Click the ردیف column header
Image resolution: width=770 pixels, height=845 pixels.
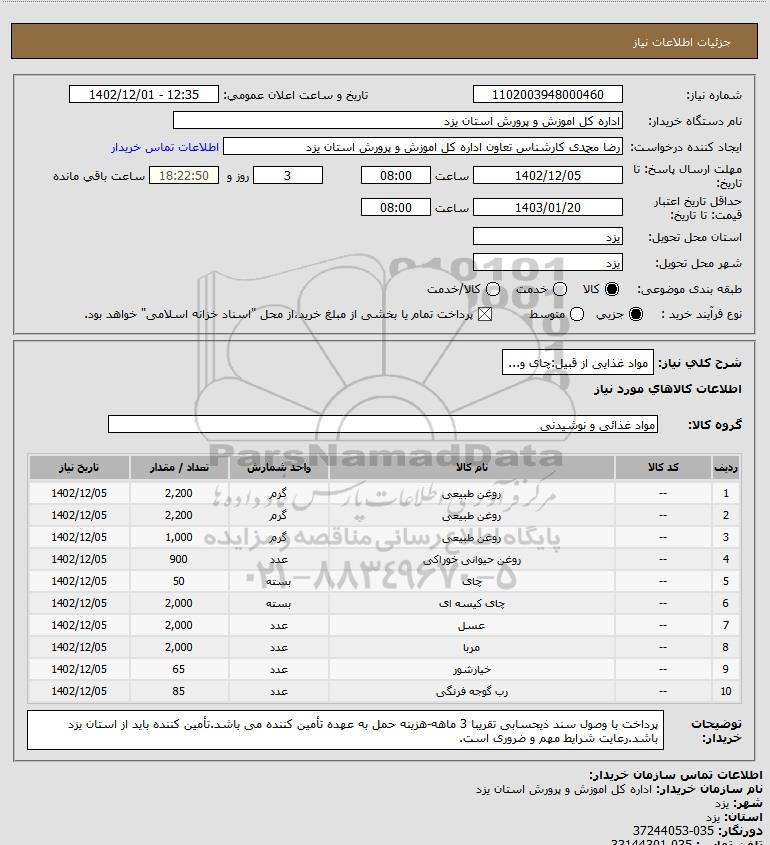pyautogui.click(x=726, y=467)
